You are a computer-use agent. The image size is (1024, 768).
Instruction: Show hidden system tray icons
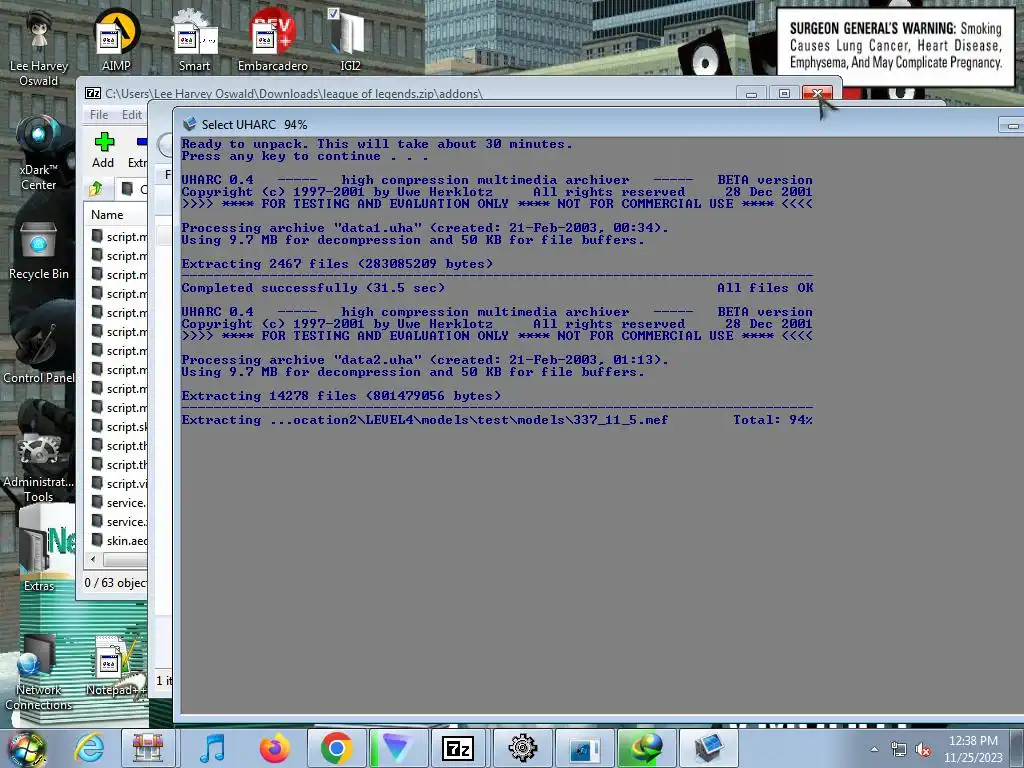pos(874,750)
